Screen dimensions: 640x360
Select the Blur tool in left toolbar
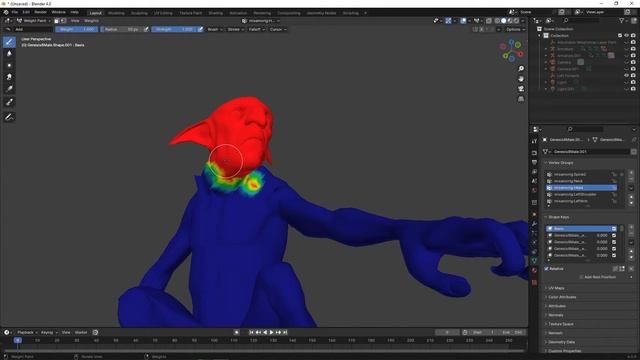pyautogui.click(x=9, y=53)
